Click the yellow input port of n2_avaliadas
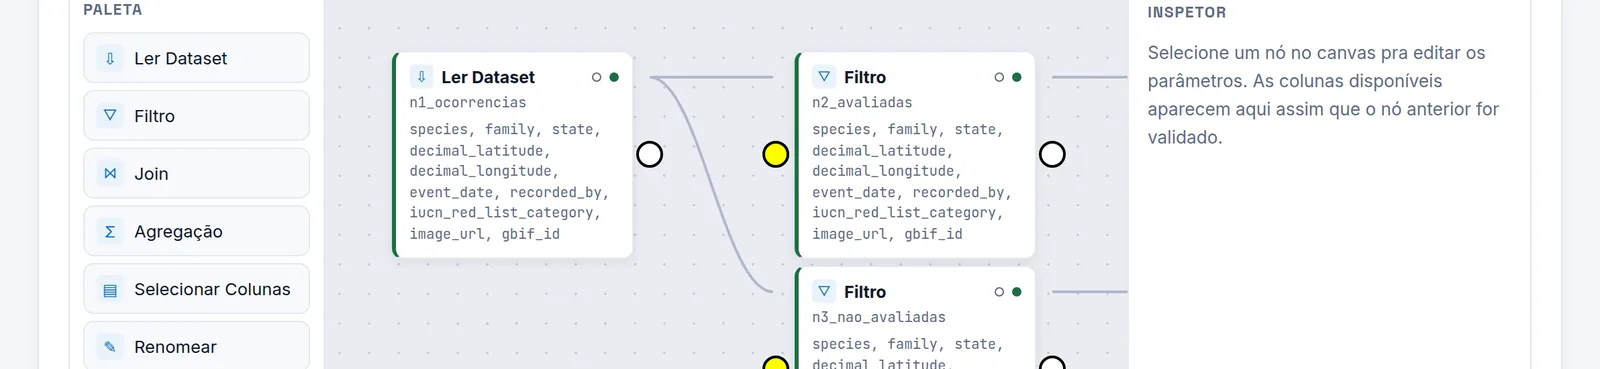Viewport: 1600px width, 369px height. pyautogui.click(x=776, y=154)
